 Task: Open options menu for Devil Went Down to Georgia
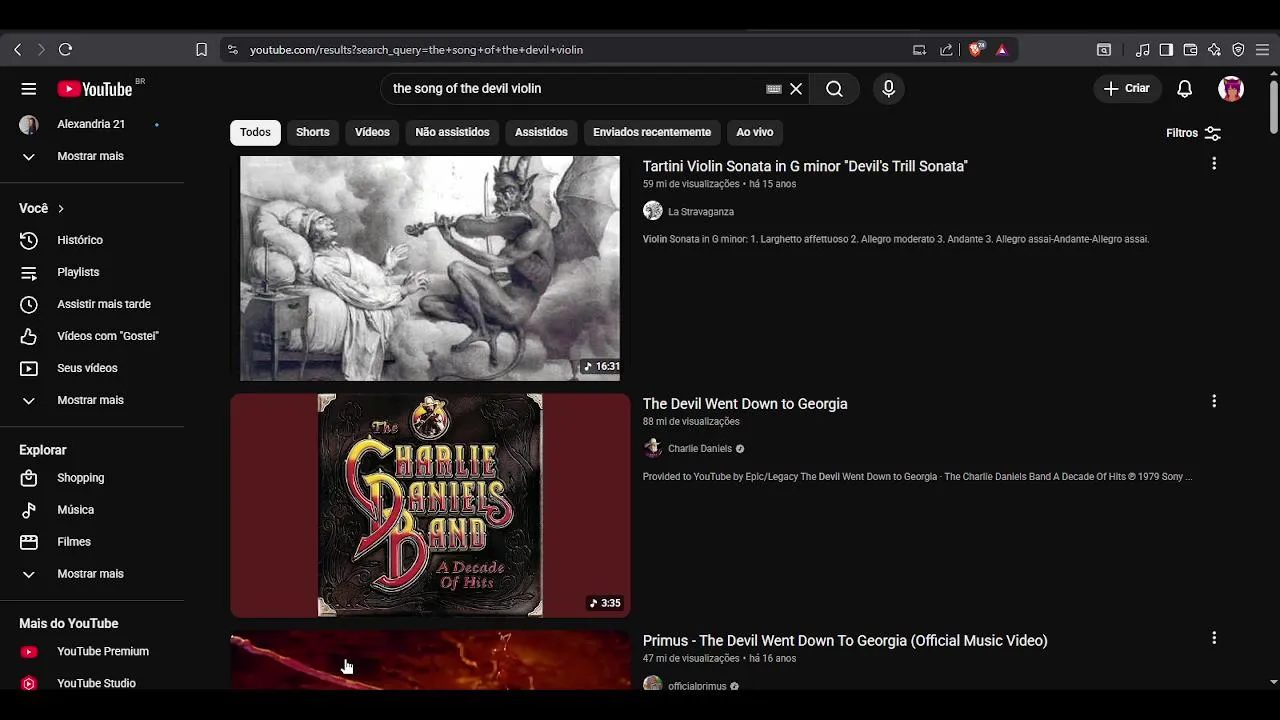(x=1214, y=401)
